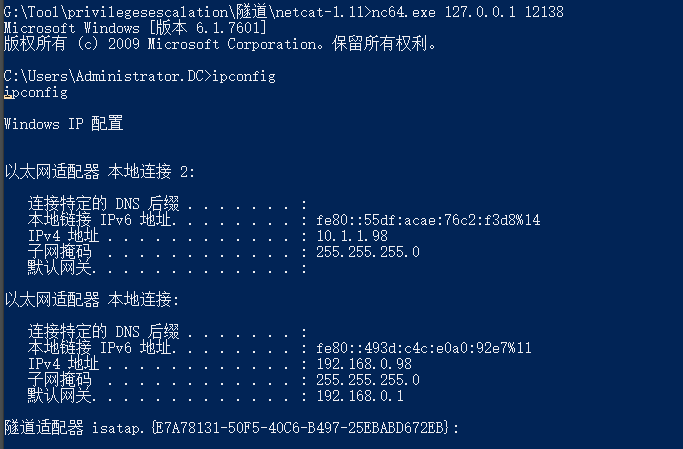This screenshot has height=449, width=683.
Task: Click the isatap tunnel adapter GUID line
Action: [231, 428]
